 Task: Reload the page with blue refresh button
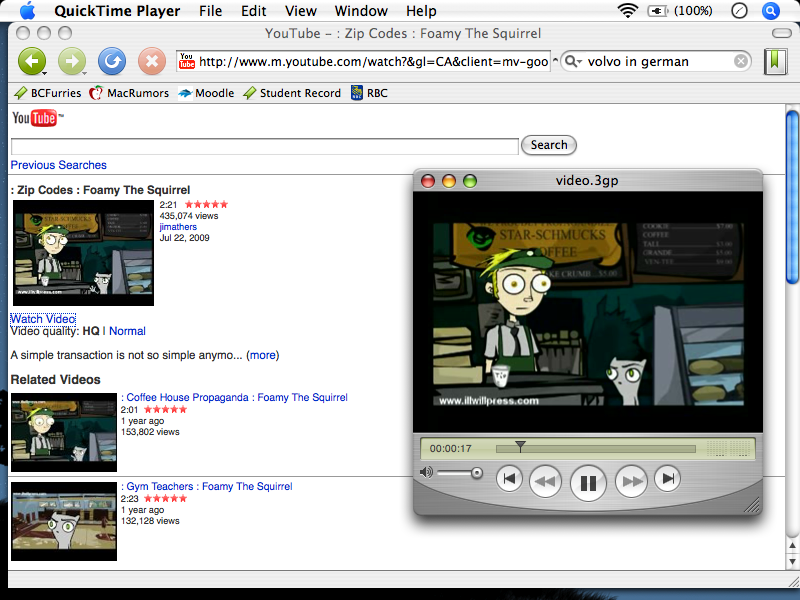pos(112,62)
